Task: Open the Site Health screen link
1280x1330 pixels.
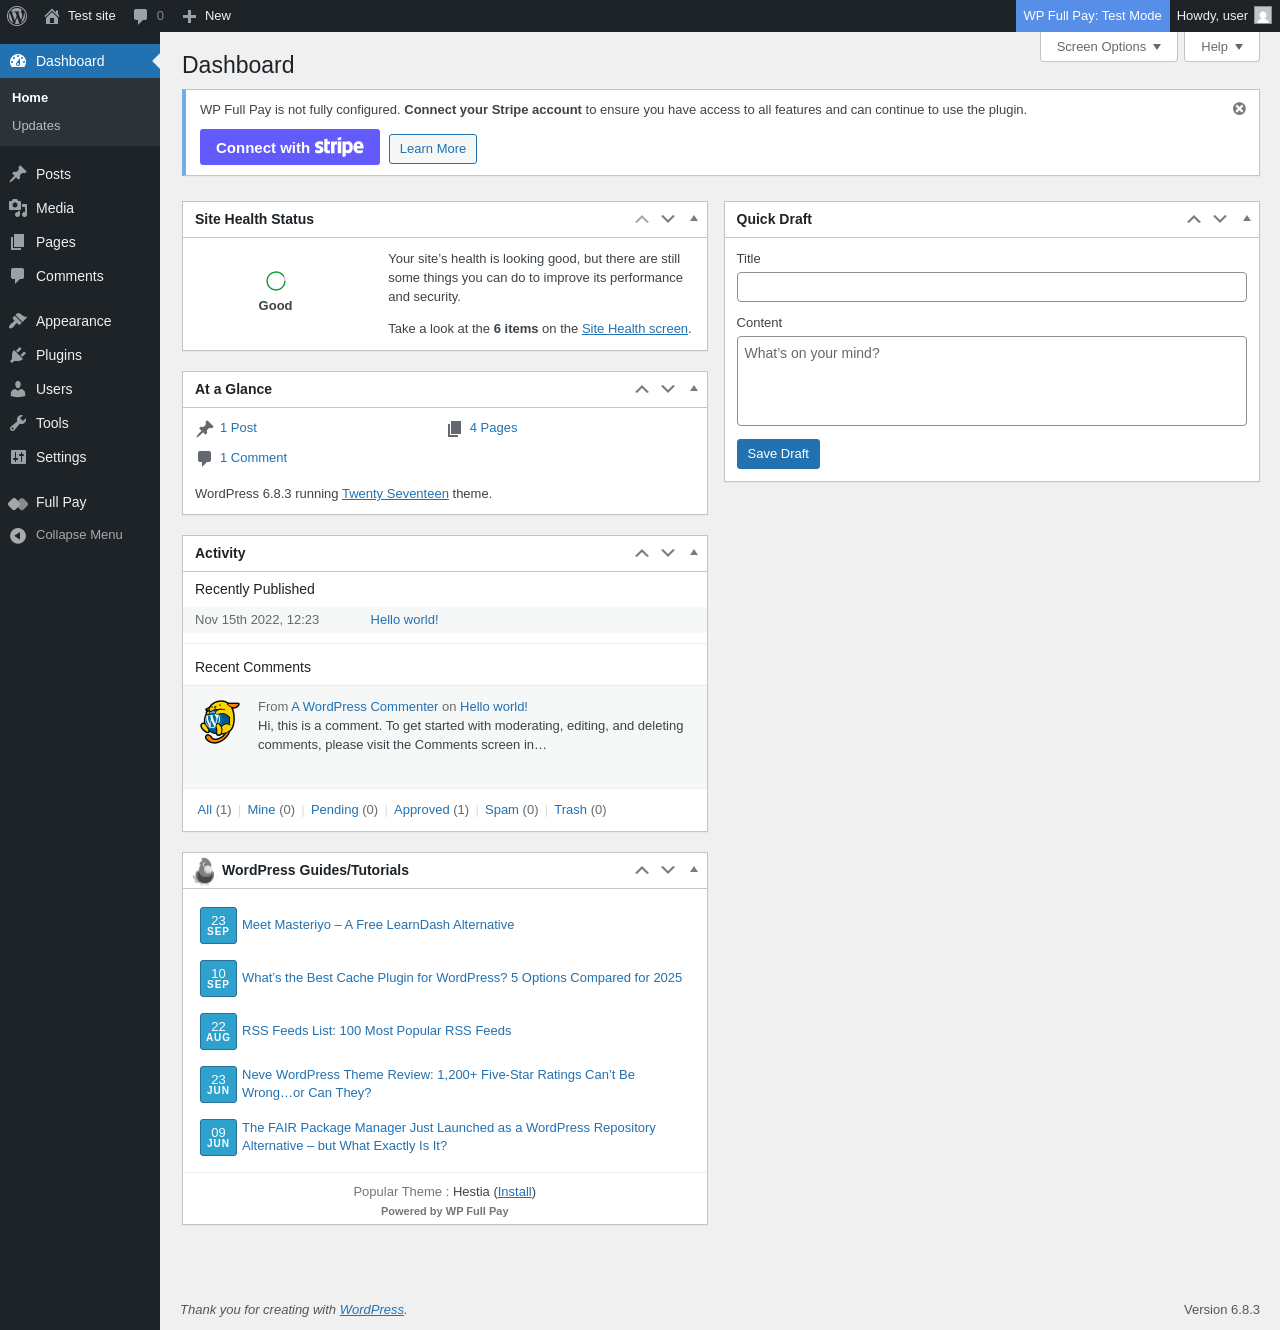Action: (635, 329)
